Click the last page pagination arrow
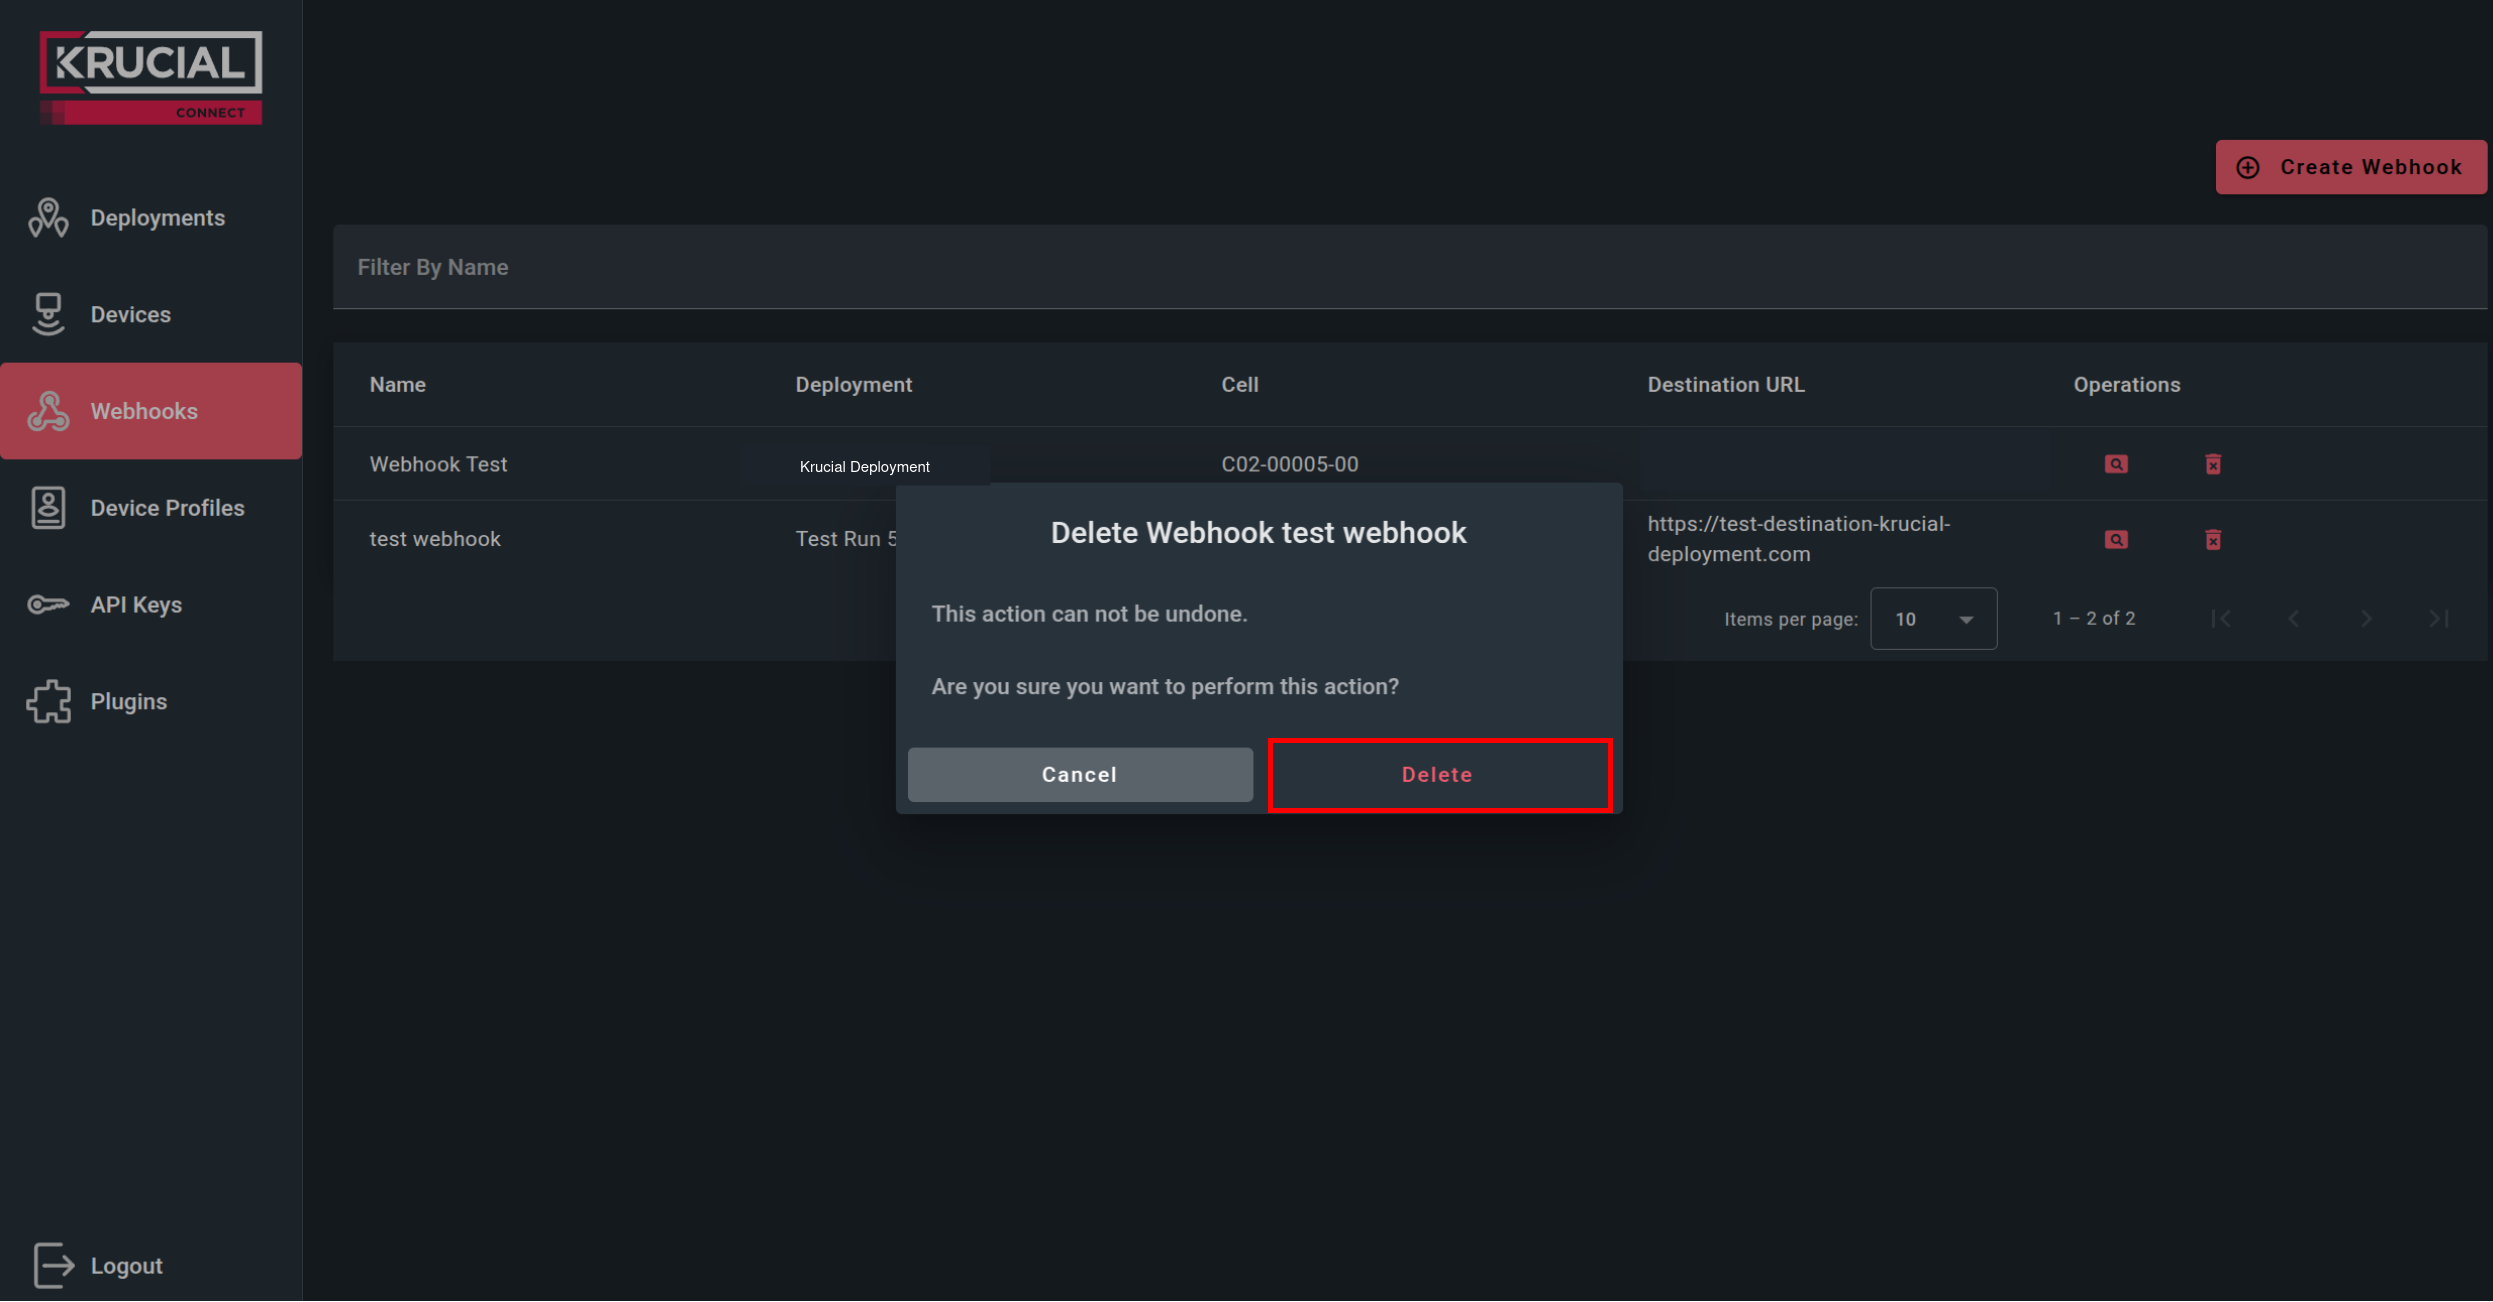Viewport: 2493px width, 1302px height. click(2439, 618)
